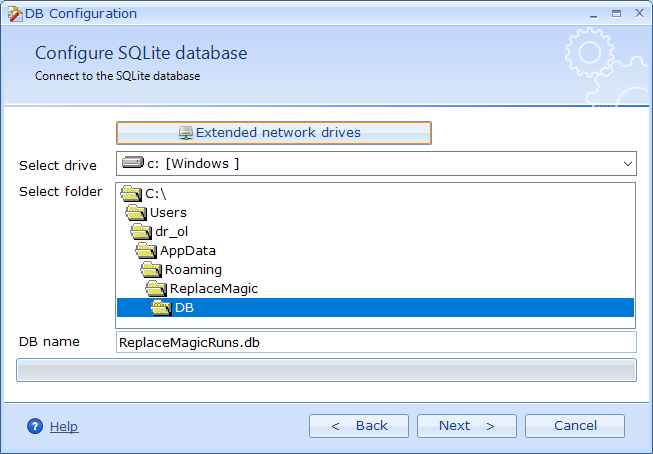Select the highlighted DB folder entry
This screenshot has height=454, width=653.
[x=184, y=307]
